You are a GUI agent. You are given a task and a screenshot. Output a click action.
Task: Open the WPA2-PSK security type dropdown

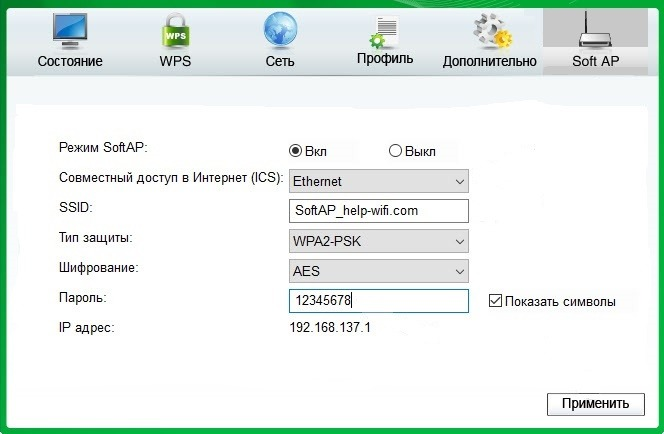click(379, 241)
